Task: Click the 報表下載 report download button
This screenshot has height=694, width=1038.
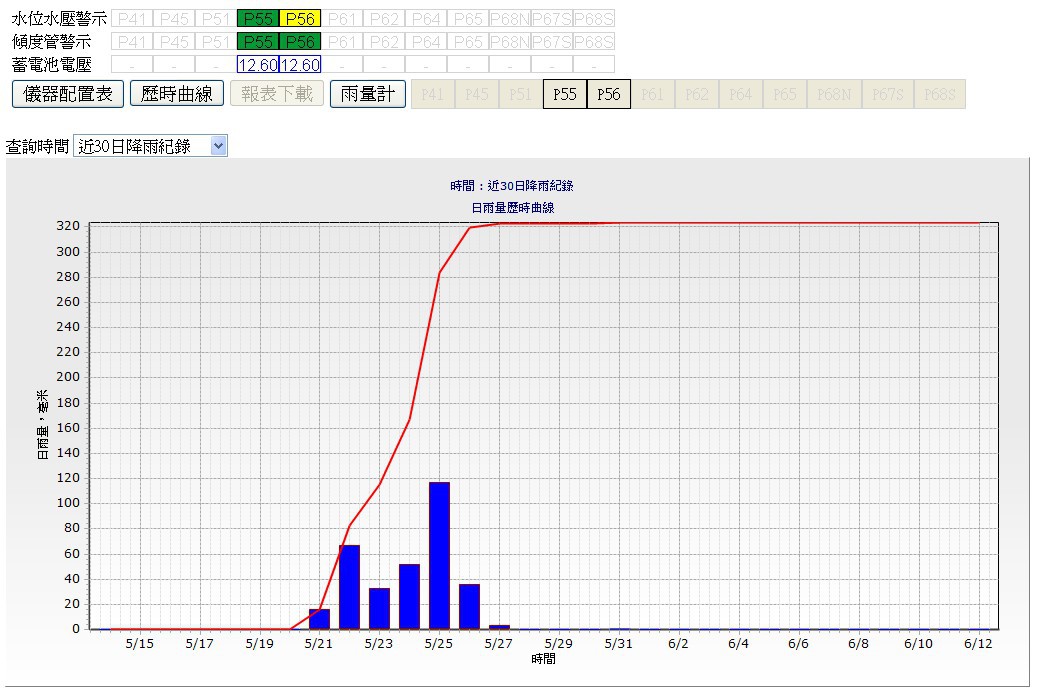Action: [x=277, y=94]
